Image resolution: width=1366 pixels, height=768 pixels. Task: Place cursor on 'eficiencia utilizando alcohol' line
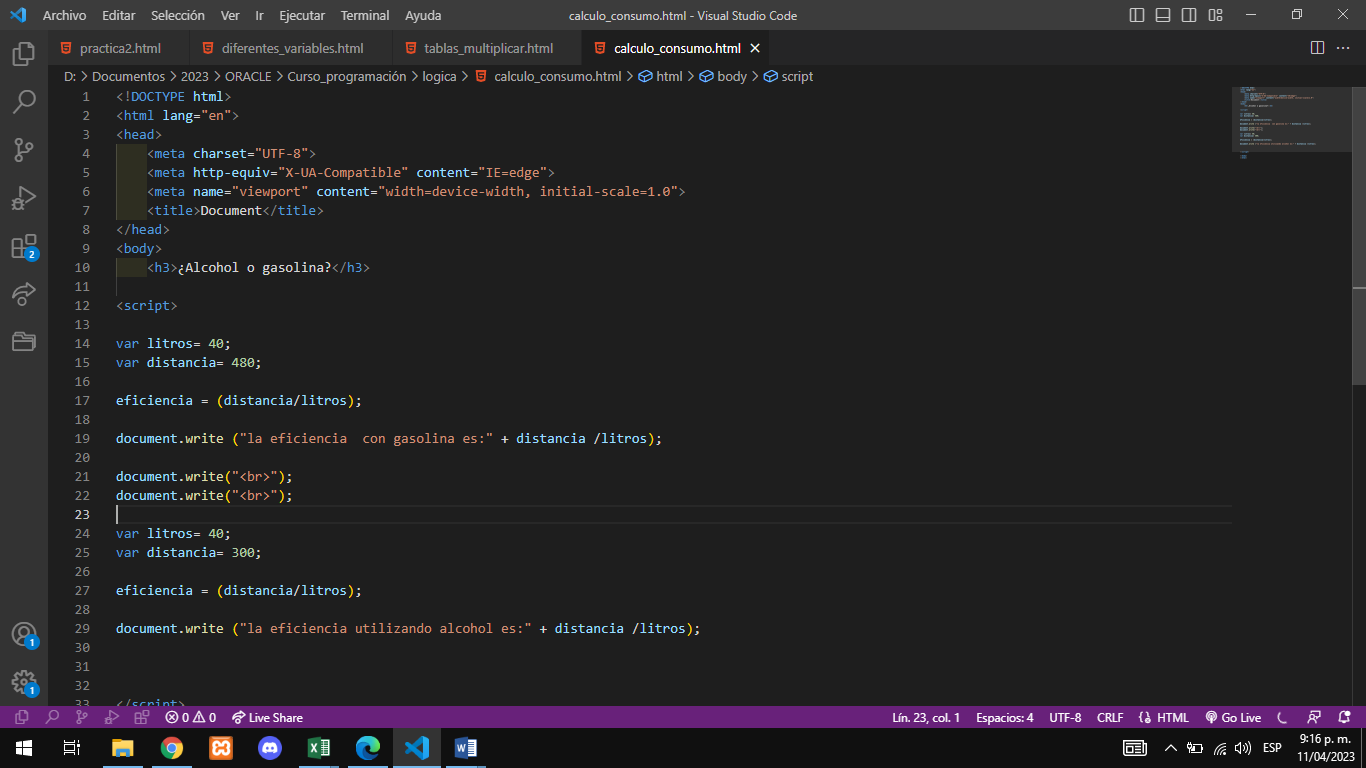point(408,628)
